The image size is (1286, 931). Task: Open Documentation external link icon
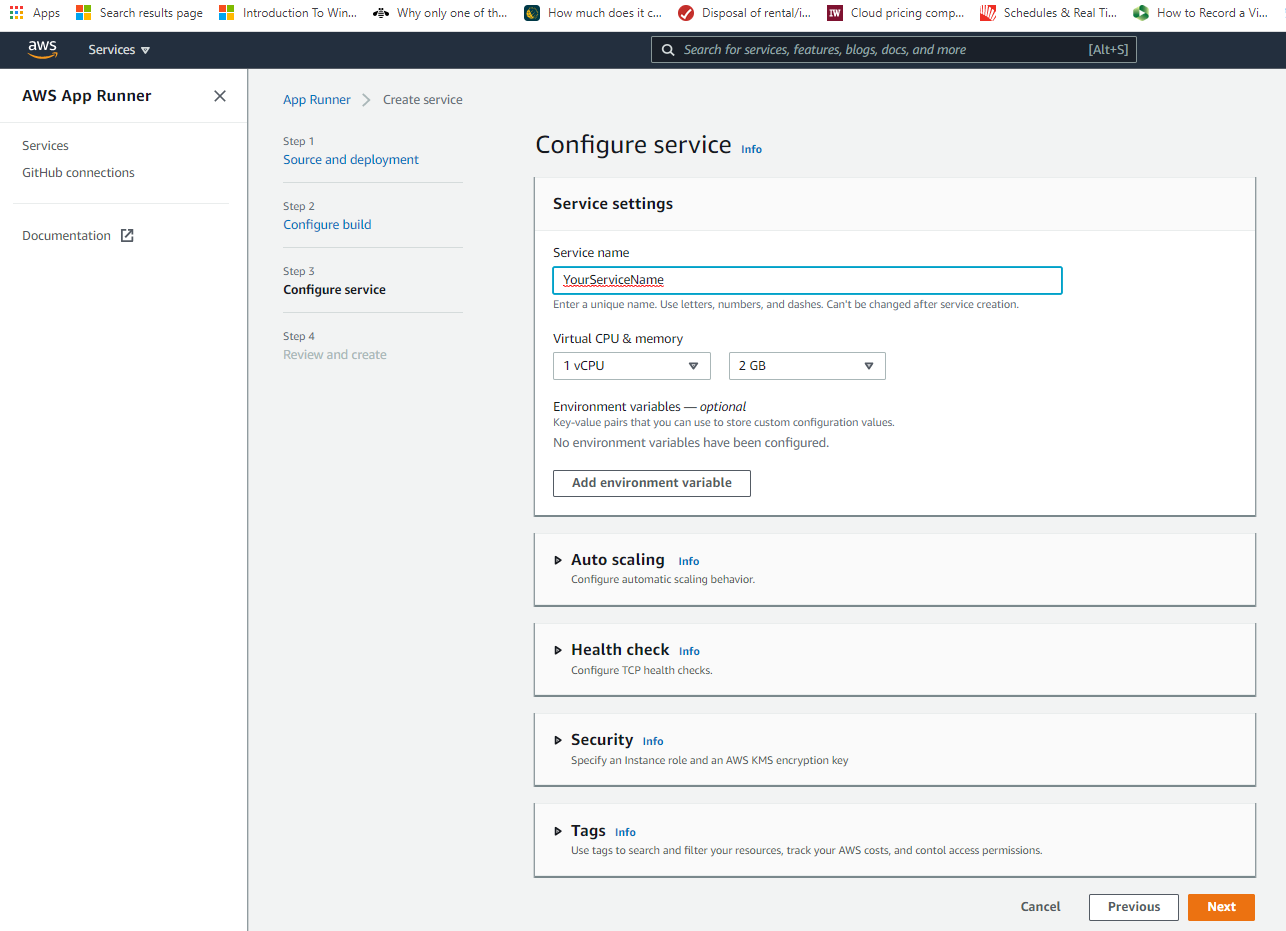tap(127, 236)
